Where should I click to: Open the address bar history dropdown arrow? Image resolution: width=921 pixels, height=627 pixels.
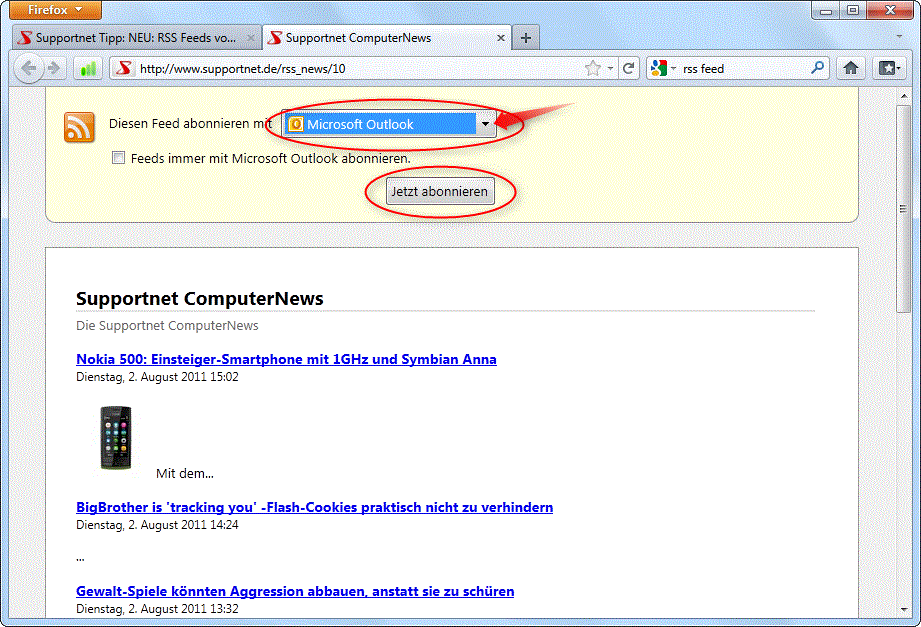(610, 69)
